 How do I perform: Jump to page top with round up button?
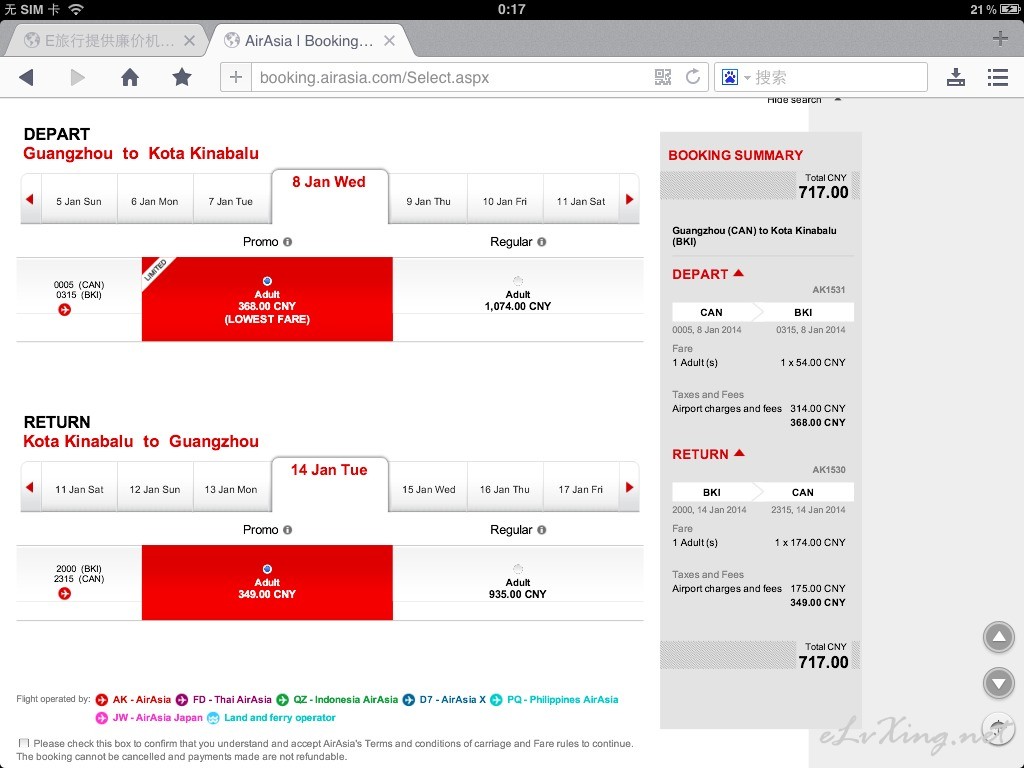click(999, 637)
